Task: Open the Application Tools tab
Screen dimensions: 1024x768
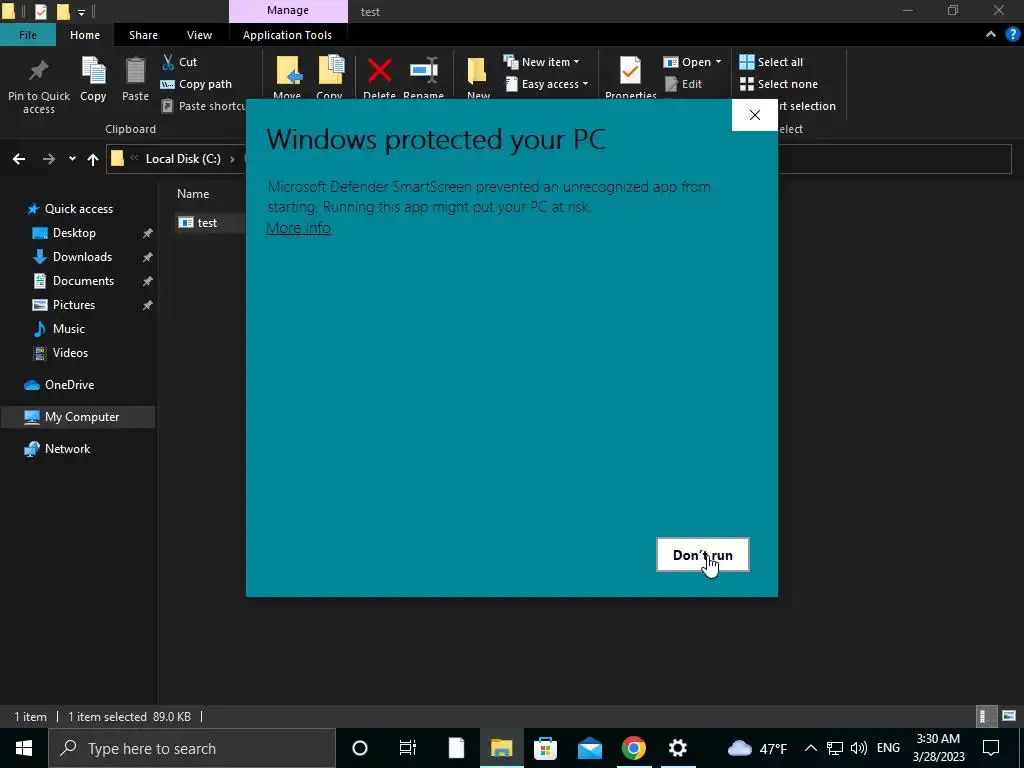Action: [287, 35]
